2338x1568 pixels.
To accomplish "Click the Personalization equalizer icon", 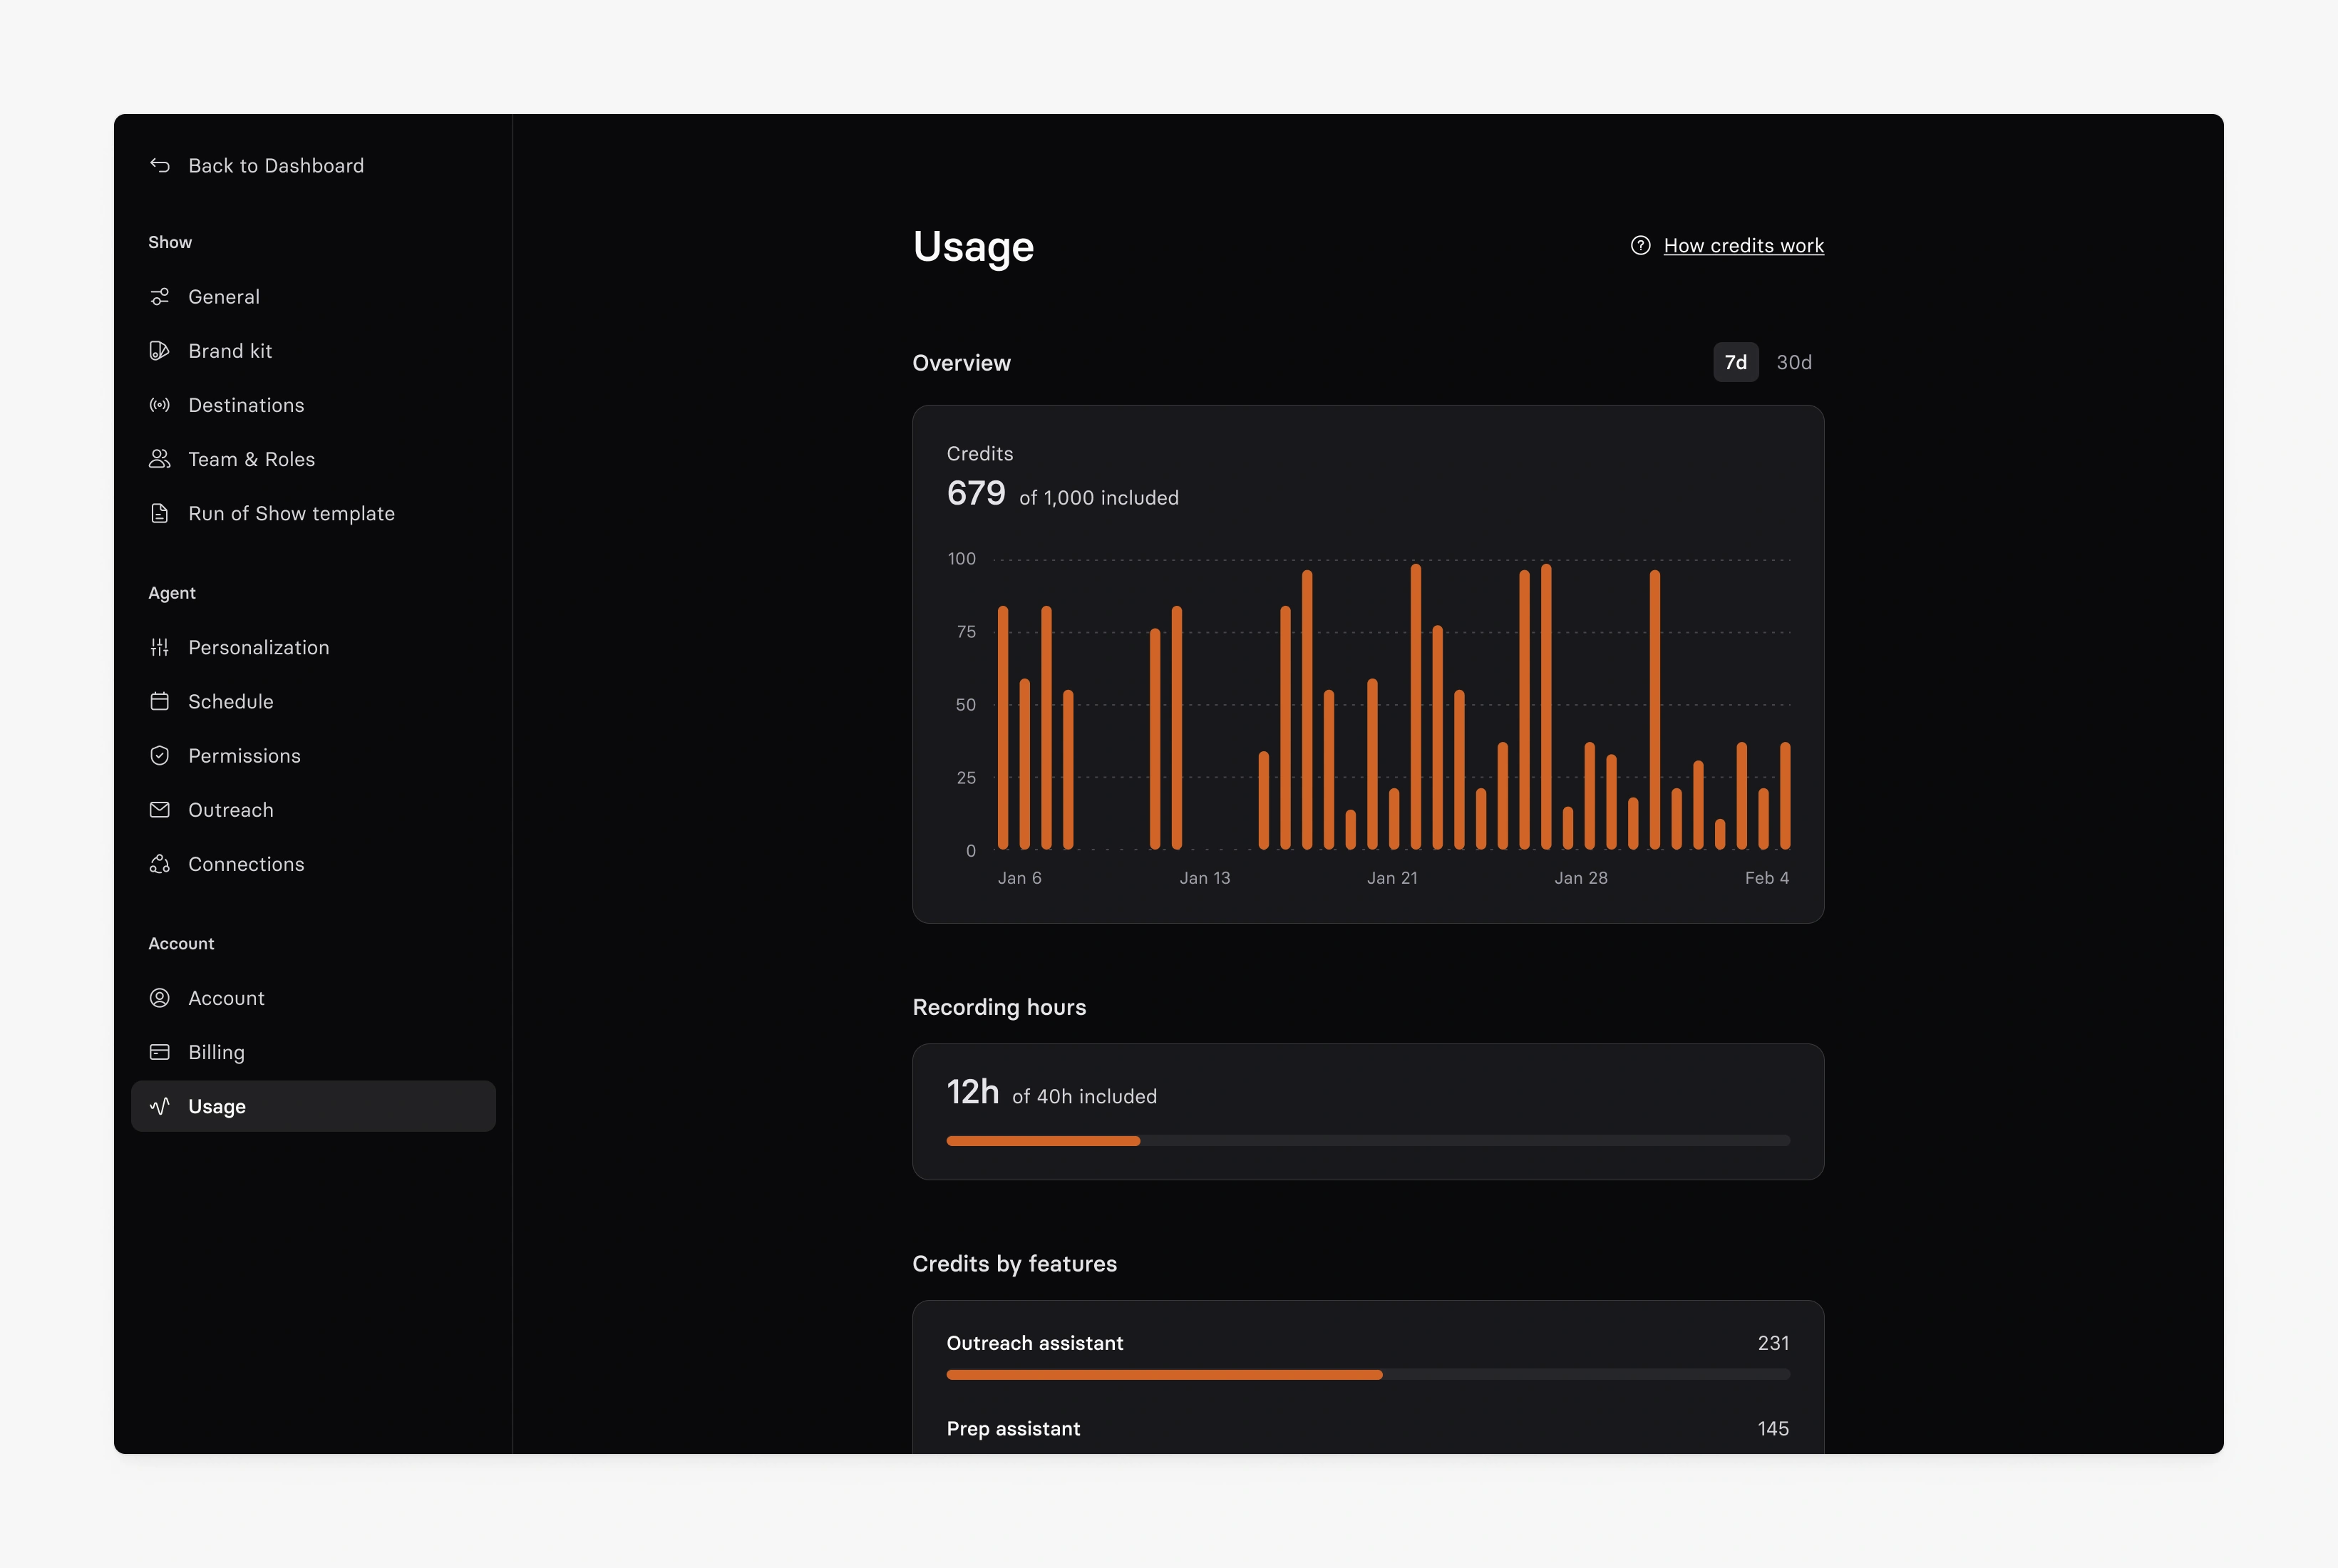I will (160, 647).
